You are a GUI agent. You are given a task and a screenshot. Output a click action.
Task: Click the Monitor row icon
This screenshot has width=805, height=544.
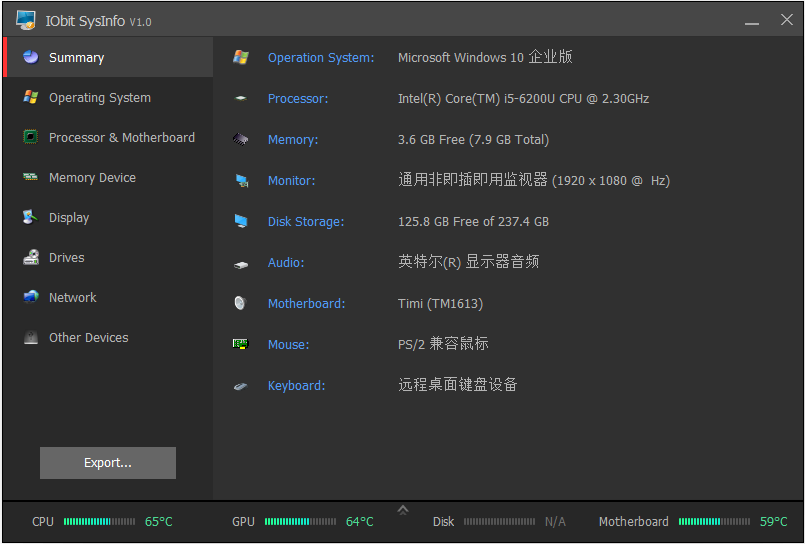pyautogui.click(x=242, y=181)
